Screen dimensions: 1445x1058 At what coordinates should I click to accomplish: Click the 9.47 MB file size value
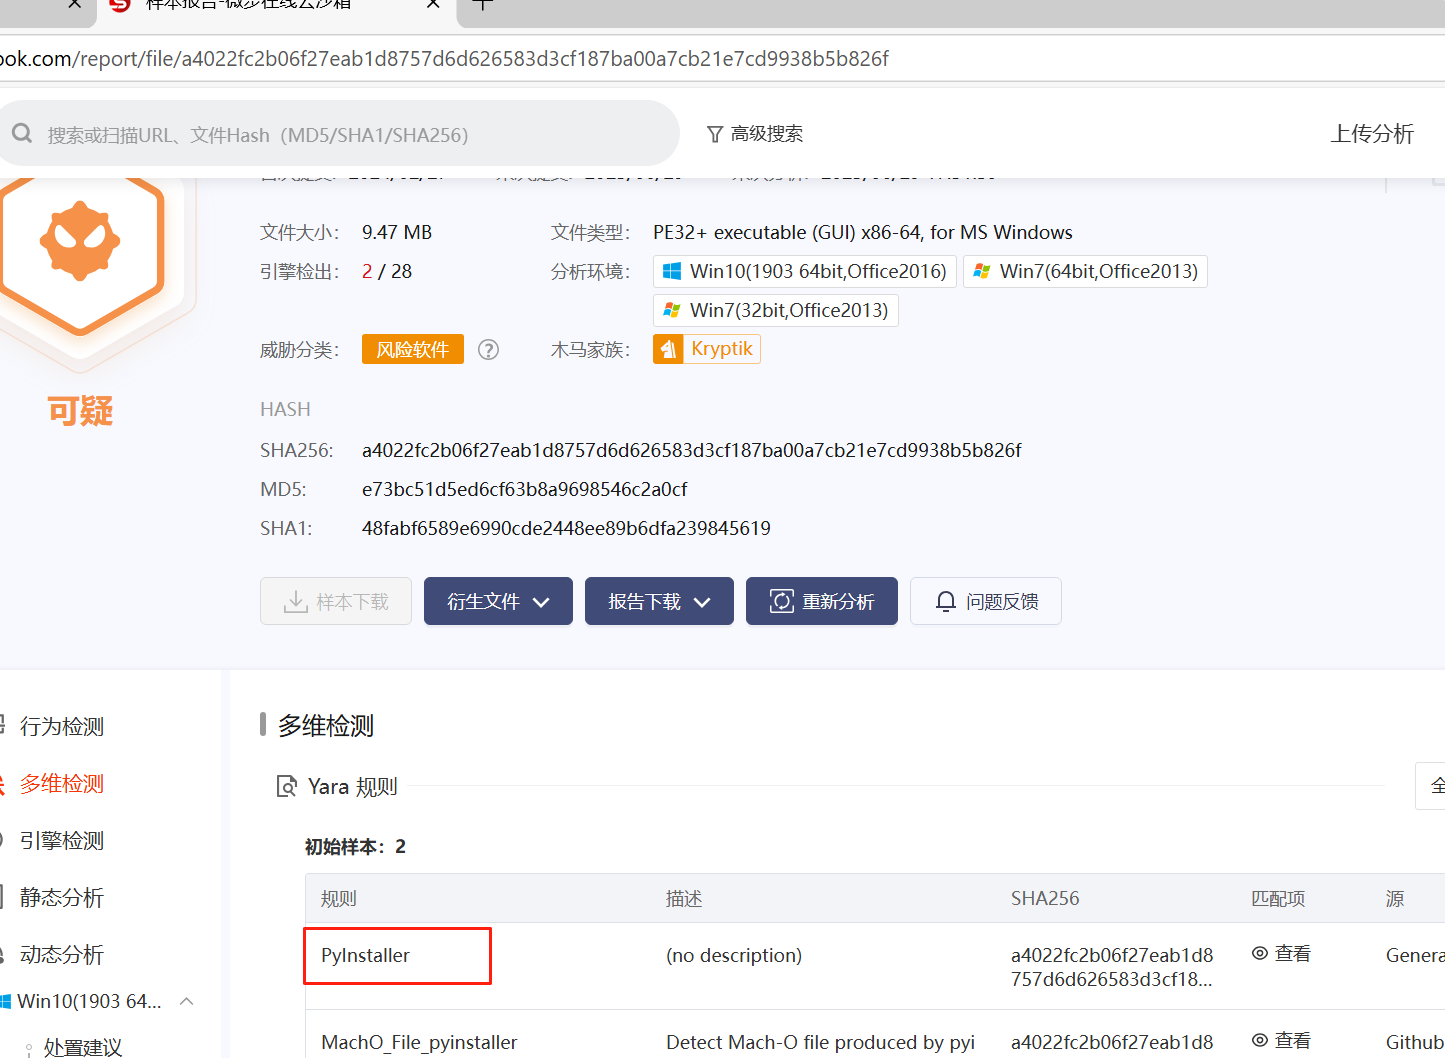tap(397, 232)
